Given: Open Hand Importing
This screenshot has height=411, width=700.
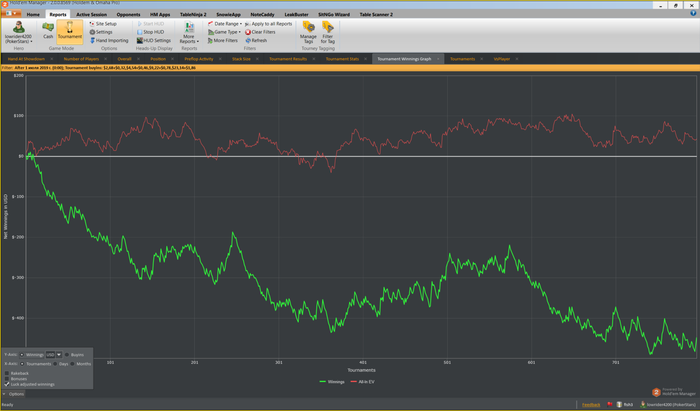Looking at the screenshot, I should click(109, 40).
